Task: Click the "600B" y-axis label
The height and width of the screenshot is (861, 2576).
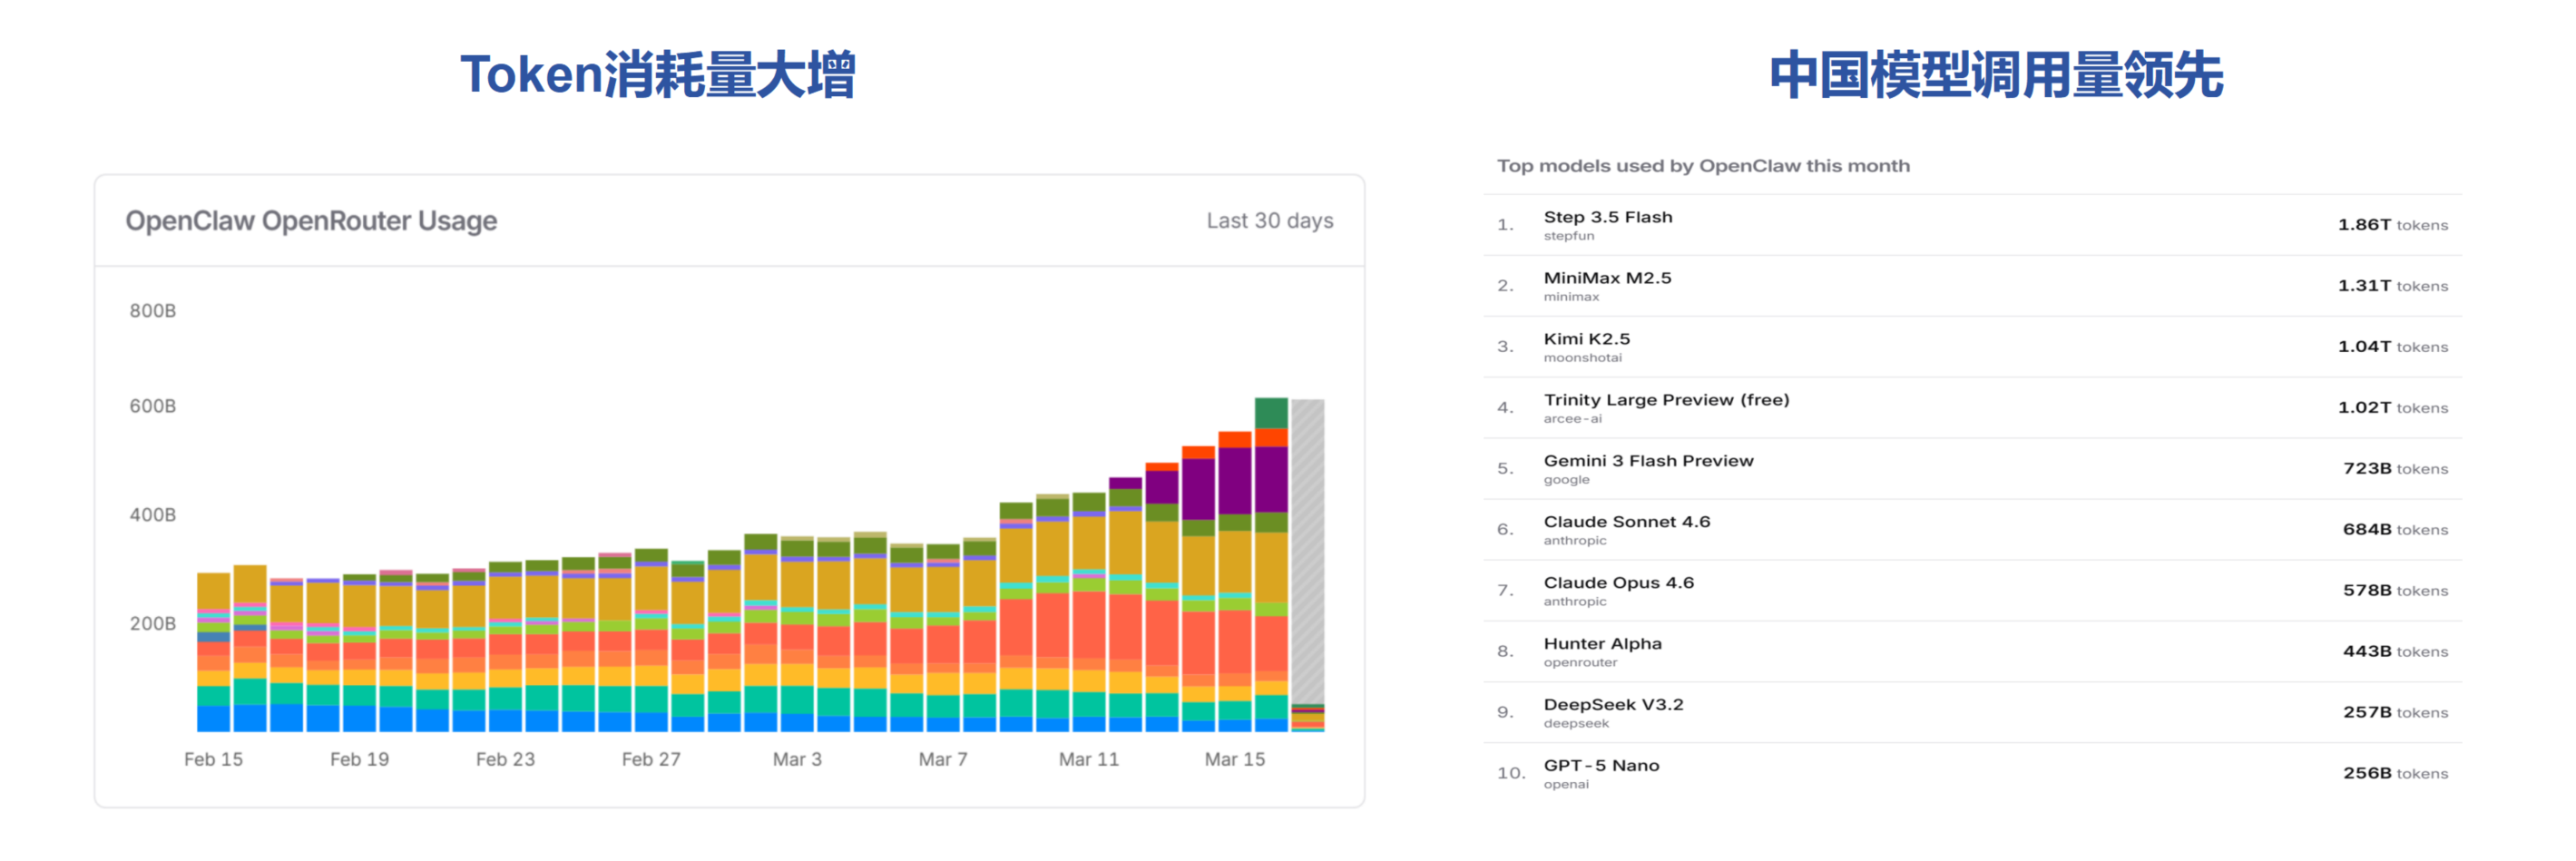Action: 153,406
